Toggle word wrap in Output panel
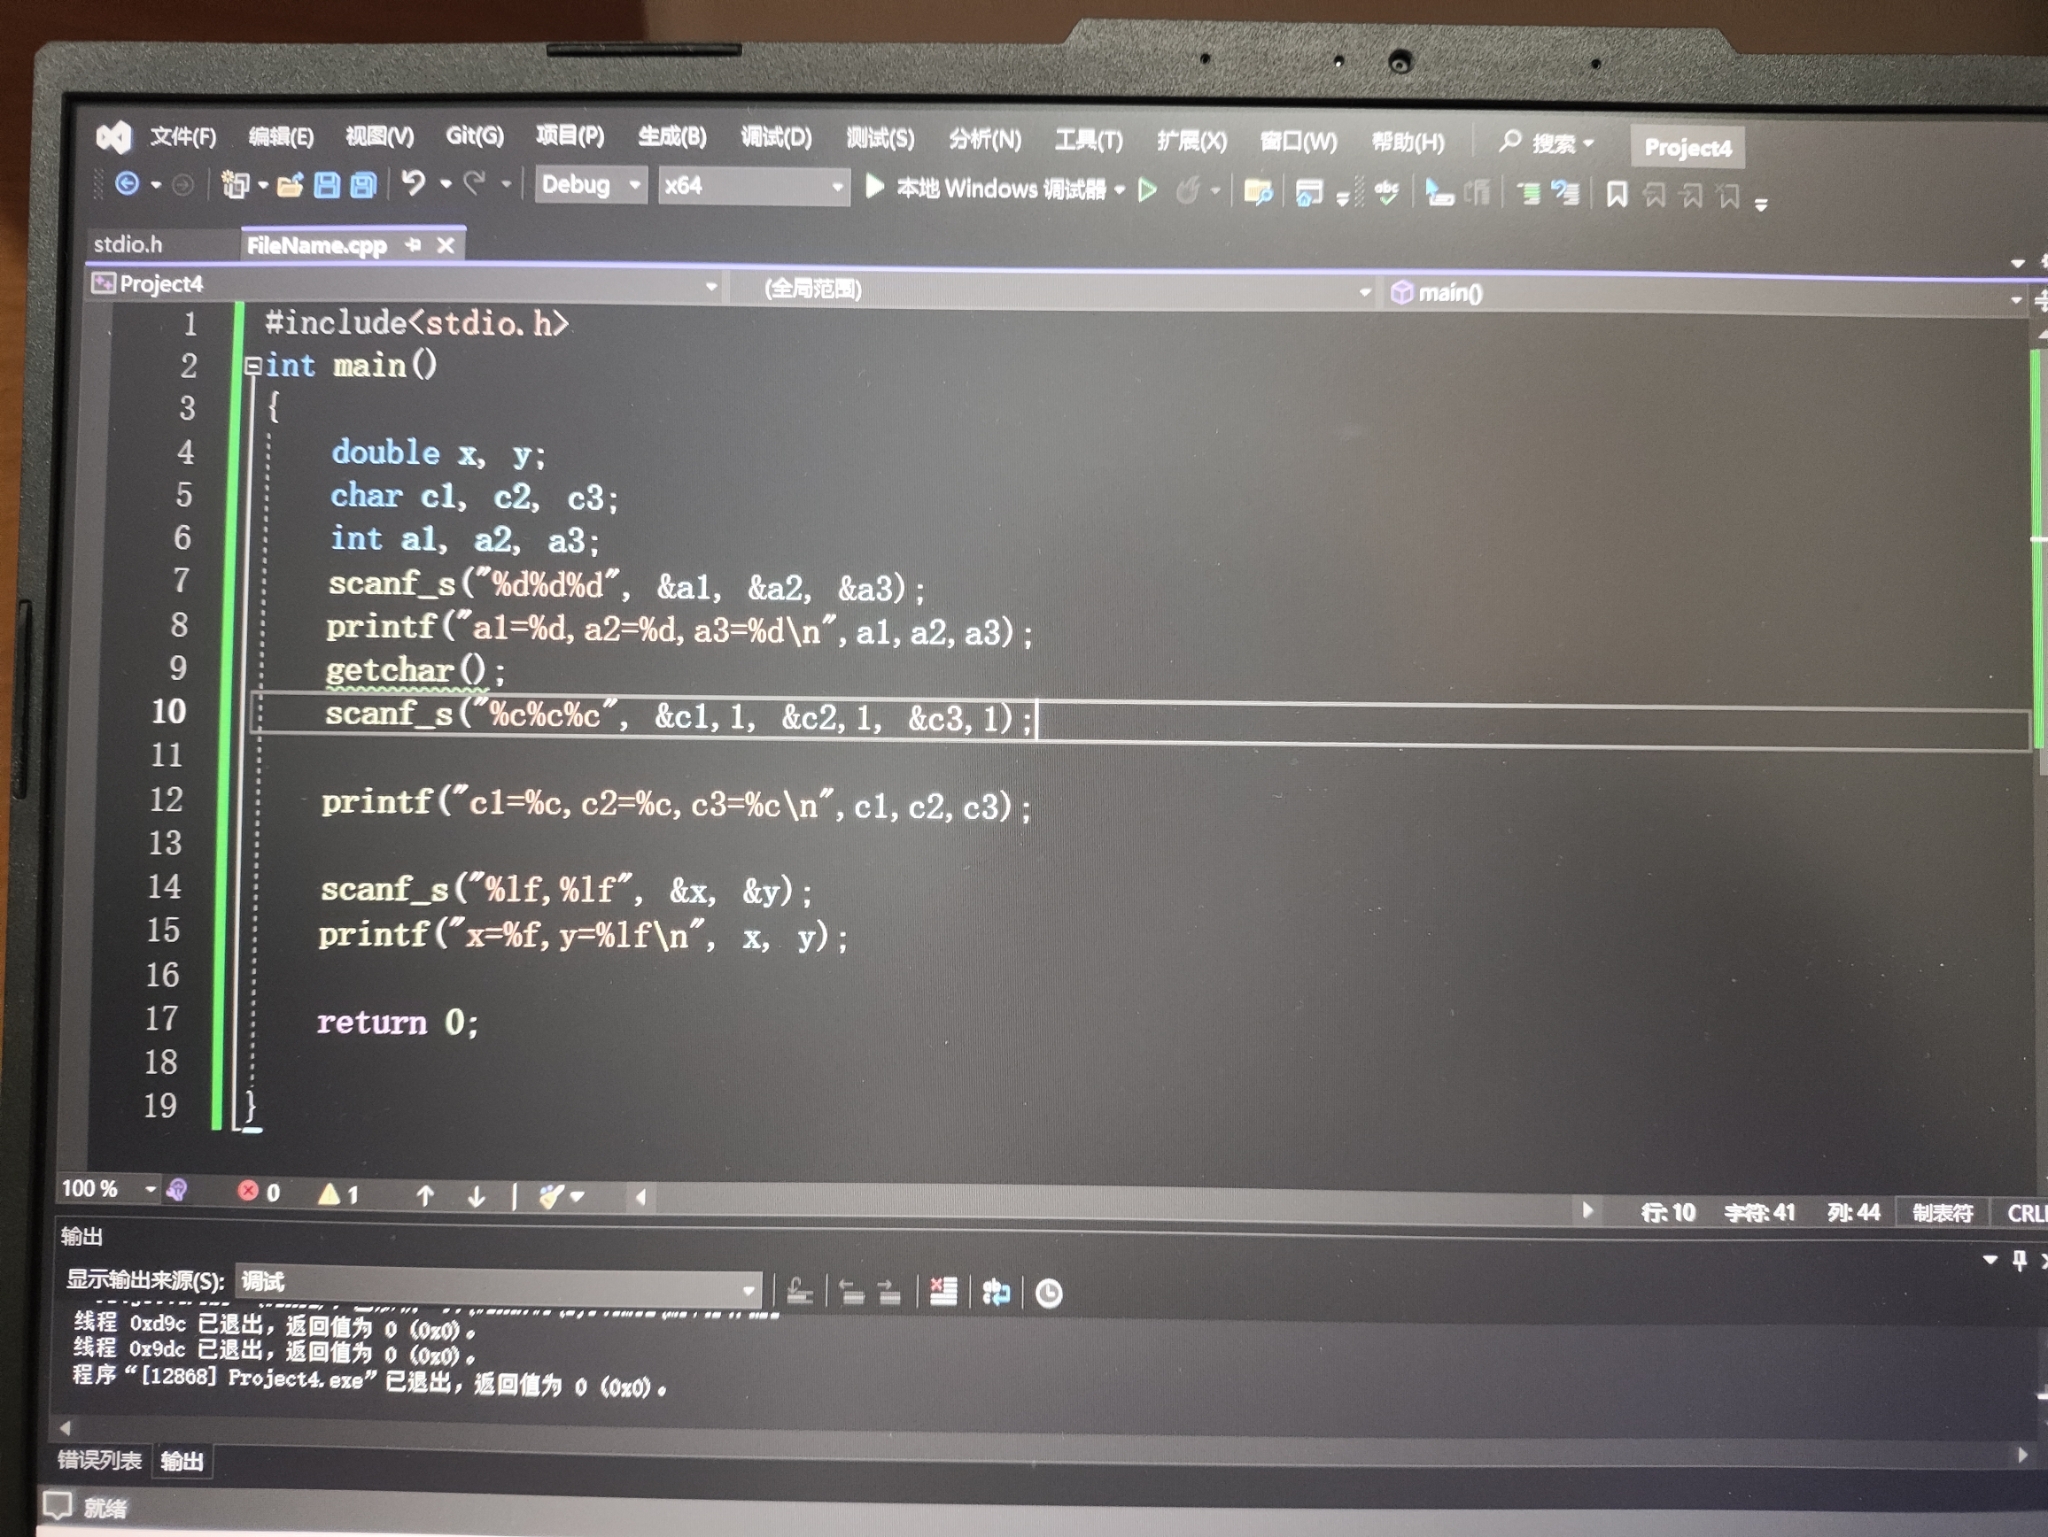Image resolution: width=2048 pixels, height=1537 pixels. pyautogui.click(x=996, y=1293)
